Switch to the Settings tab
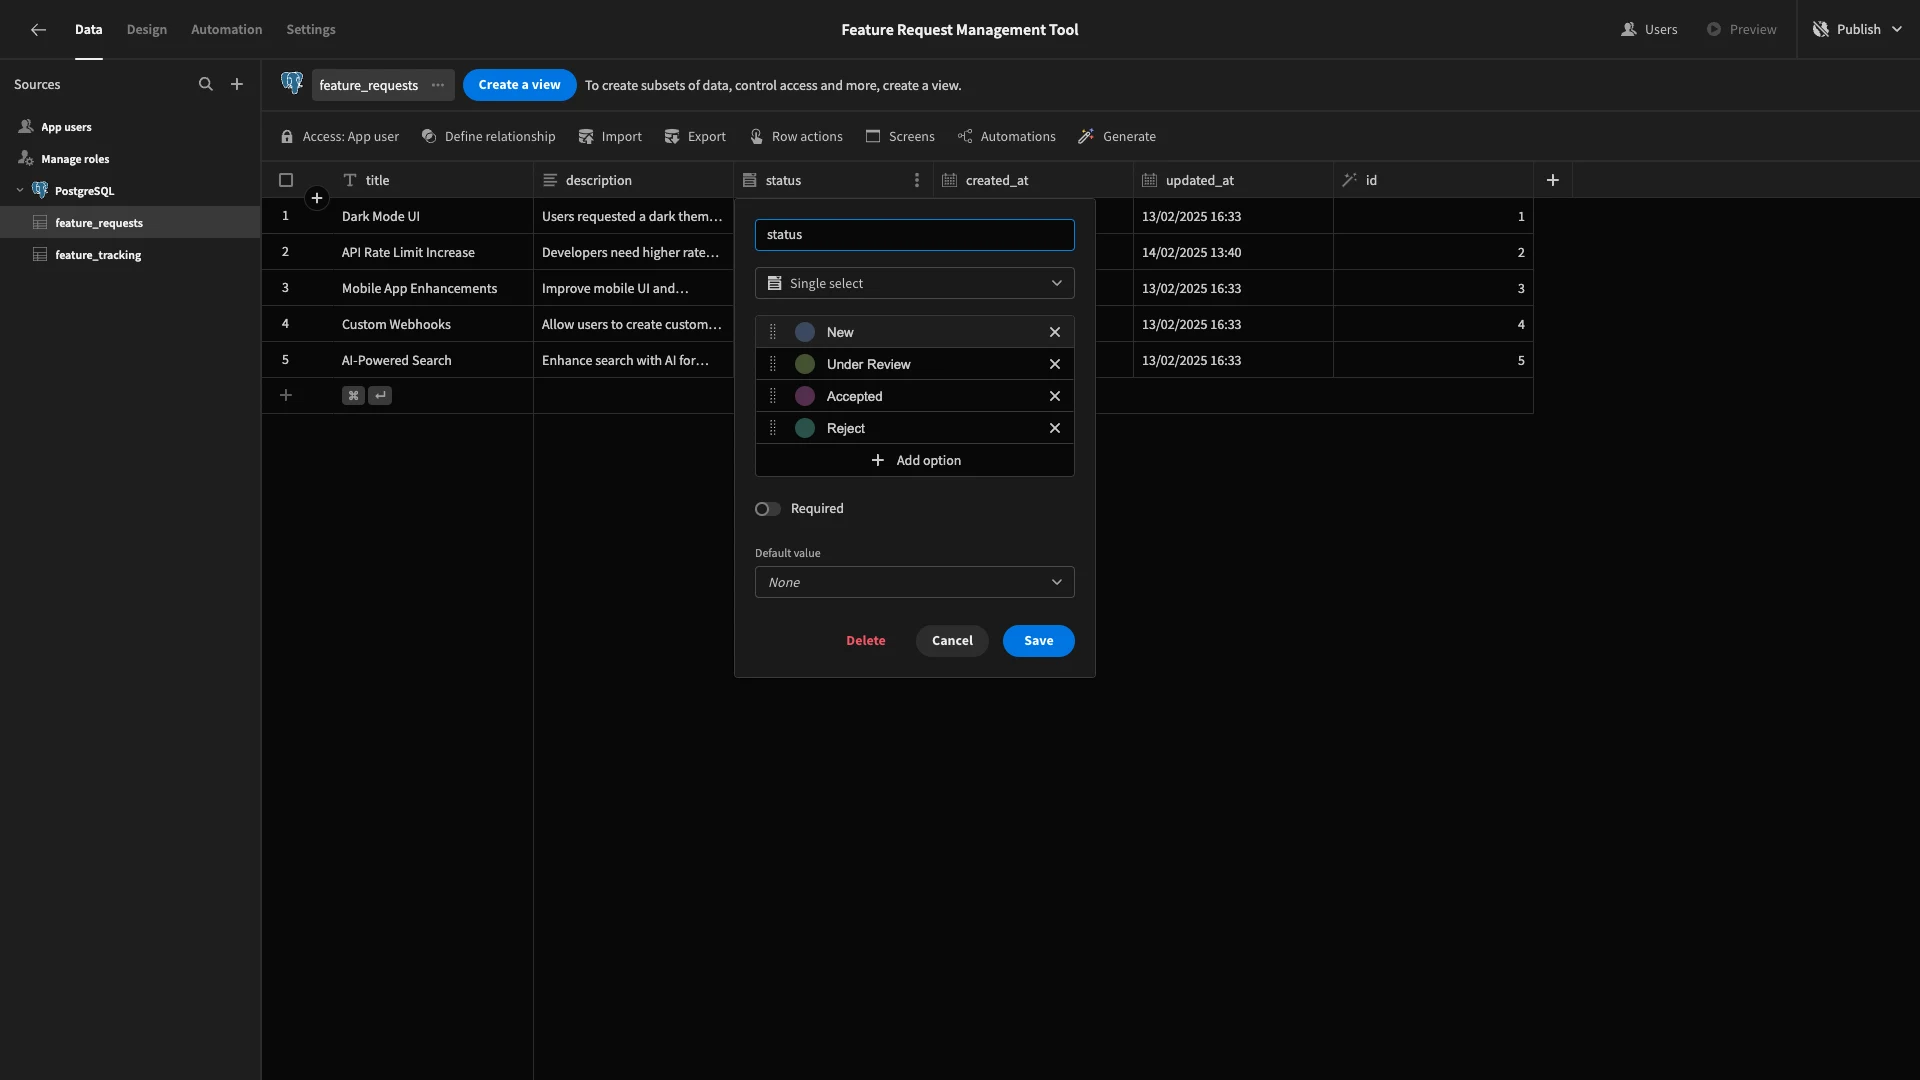The image size is (1920, 1080). (311, 30)
